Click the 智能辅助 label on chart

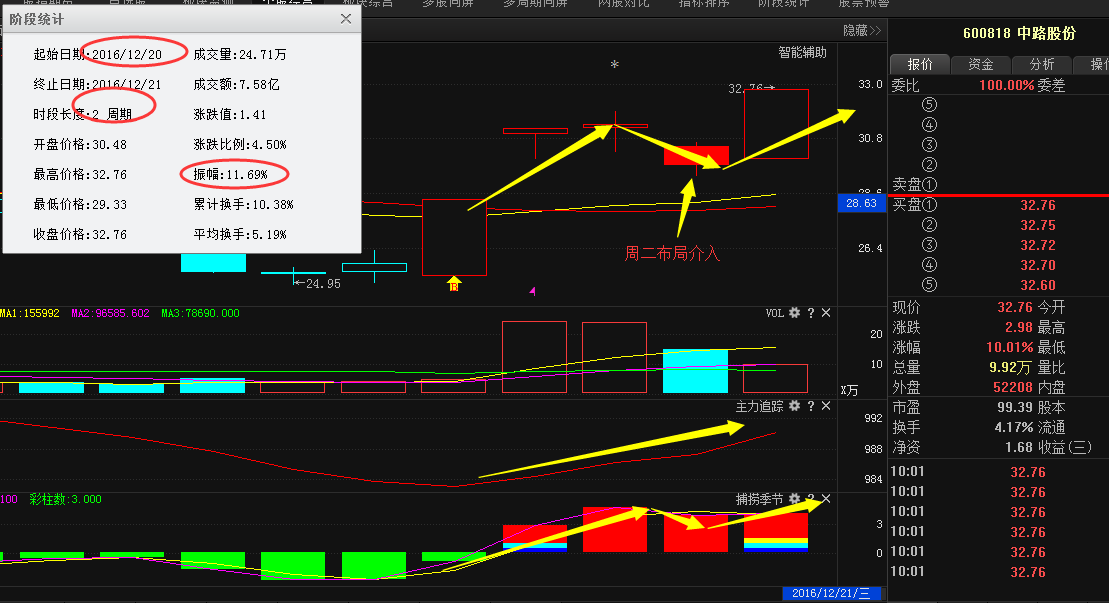click(x=803, y=53)
